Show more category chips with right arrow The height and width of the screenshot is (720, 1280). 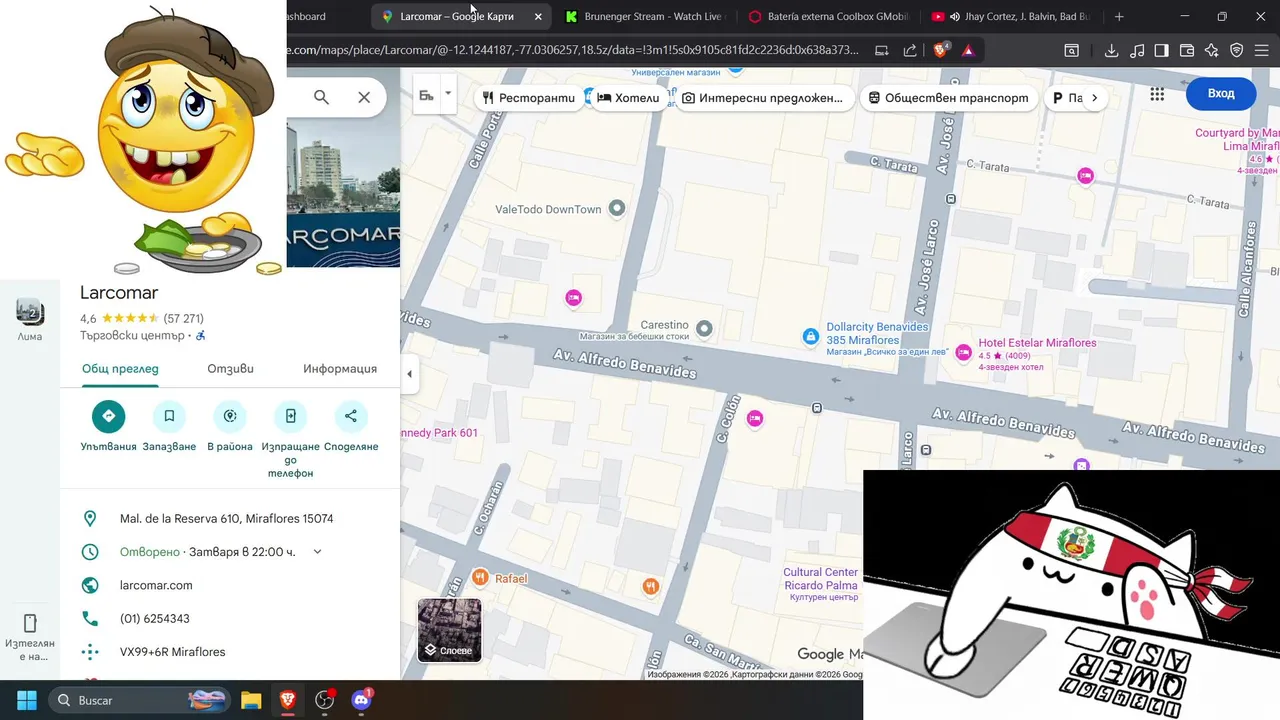[x=1094, y=98]
